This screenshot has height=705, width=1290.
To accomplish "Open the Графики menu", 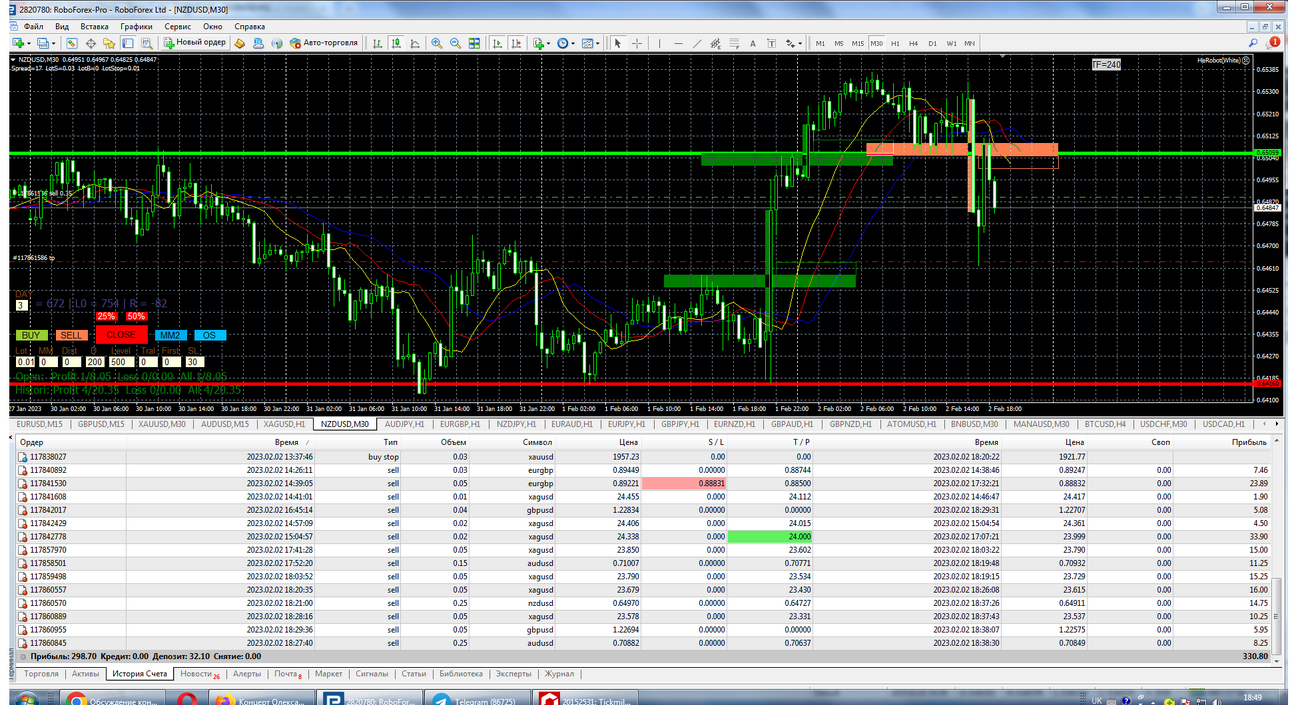I will [136, 25].
